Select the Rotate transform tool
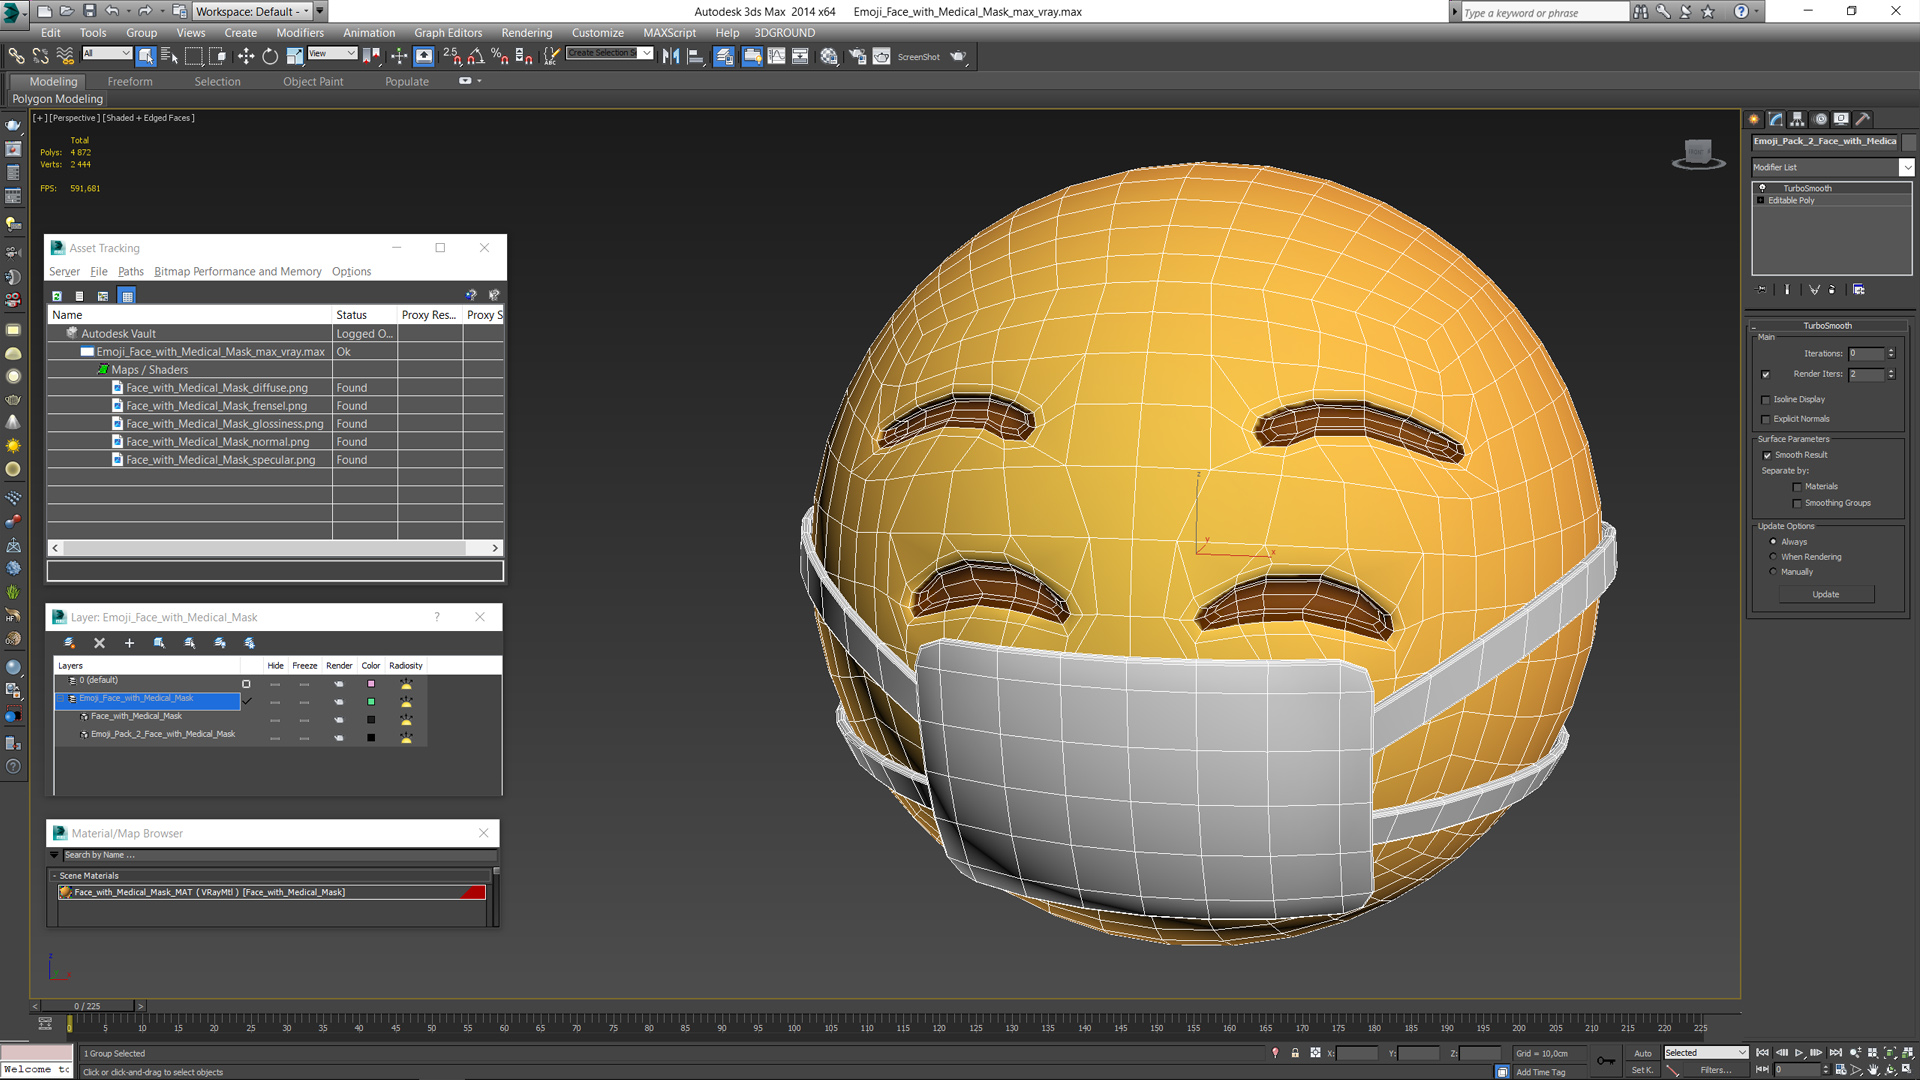1920x1080 pixels. click(270, 57)
